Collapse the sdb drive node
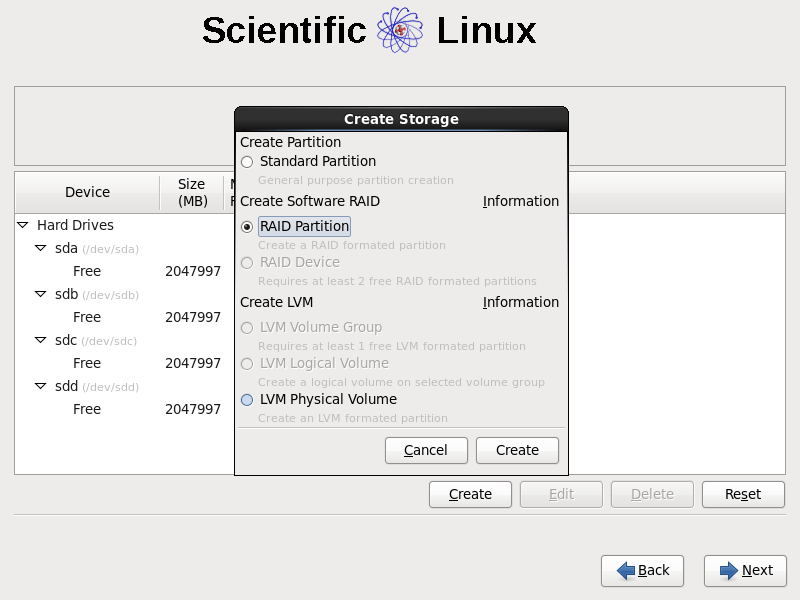800x600 pixels. coord(40,294)
